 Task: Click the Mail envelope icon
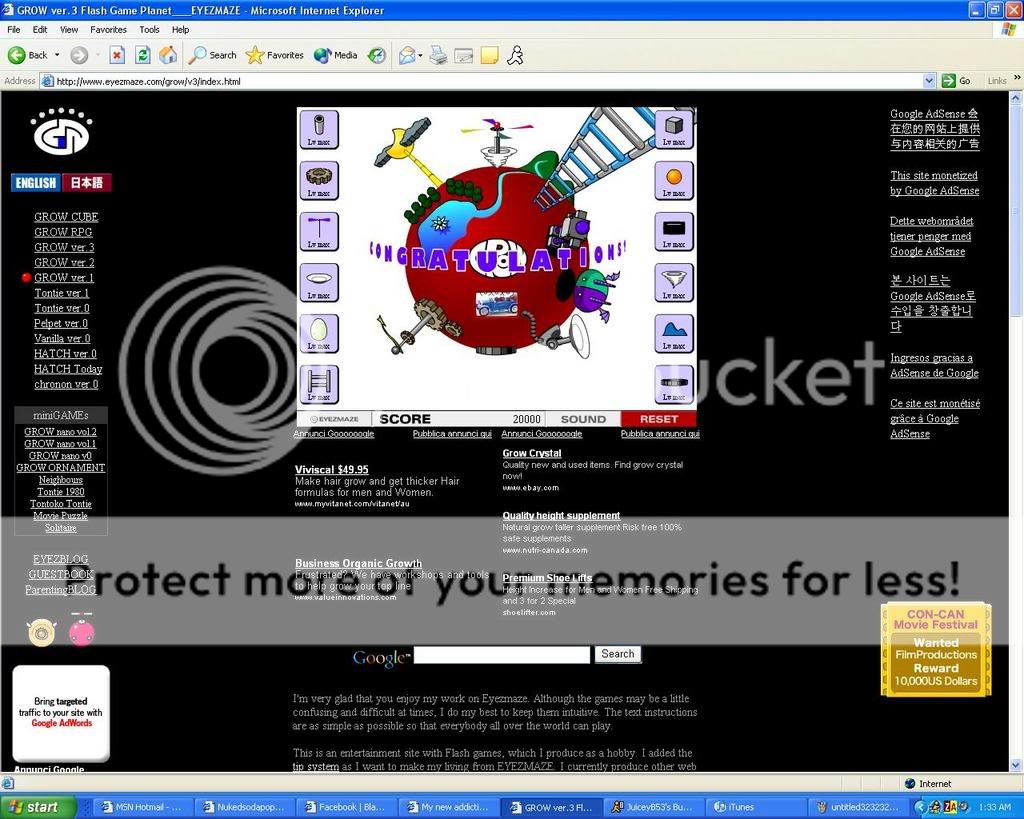point(406,56)
